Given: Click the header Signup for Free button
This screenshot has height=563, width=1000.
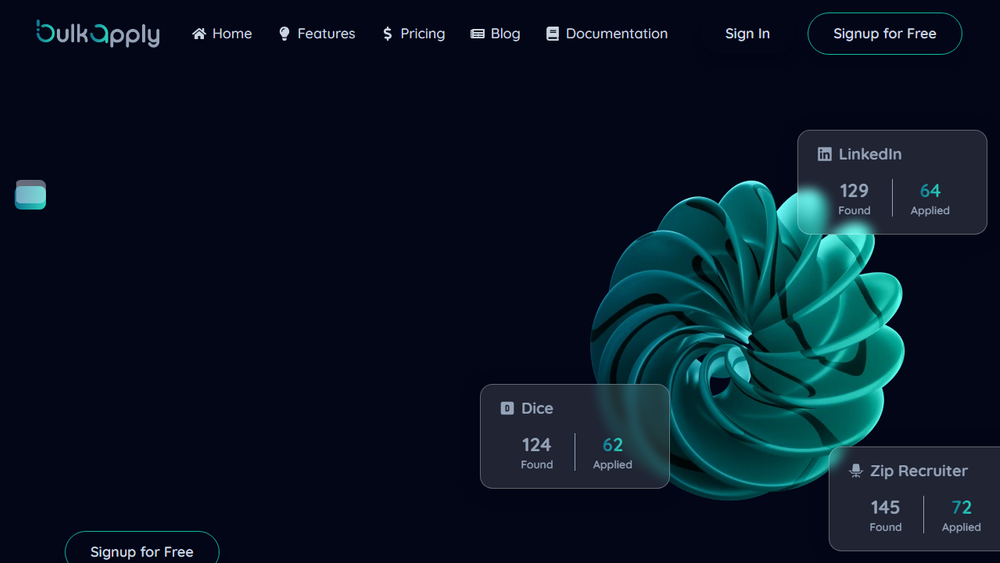Looking at the screenshot, I should coord(885,34).
